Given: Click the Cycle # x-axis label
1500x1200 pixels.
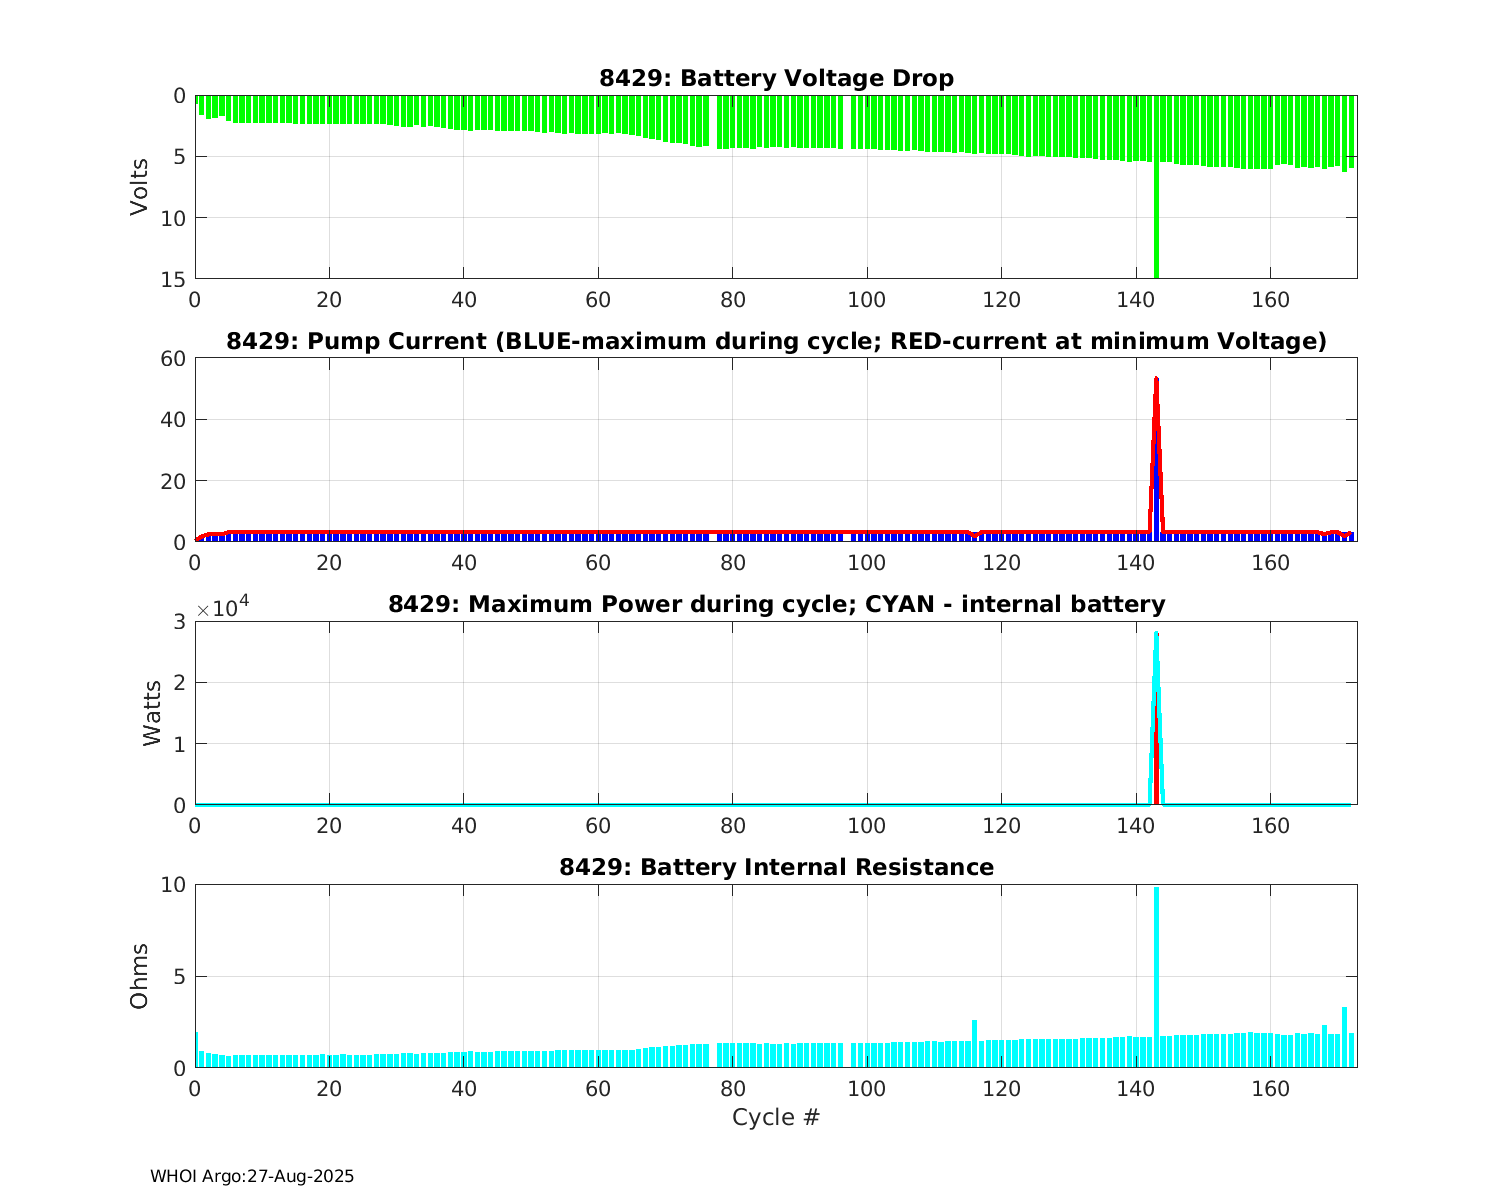Looking at the screenshot, I should click(776, 1117).
